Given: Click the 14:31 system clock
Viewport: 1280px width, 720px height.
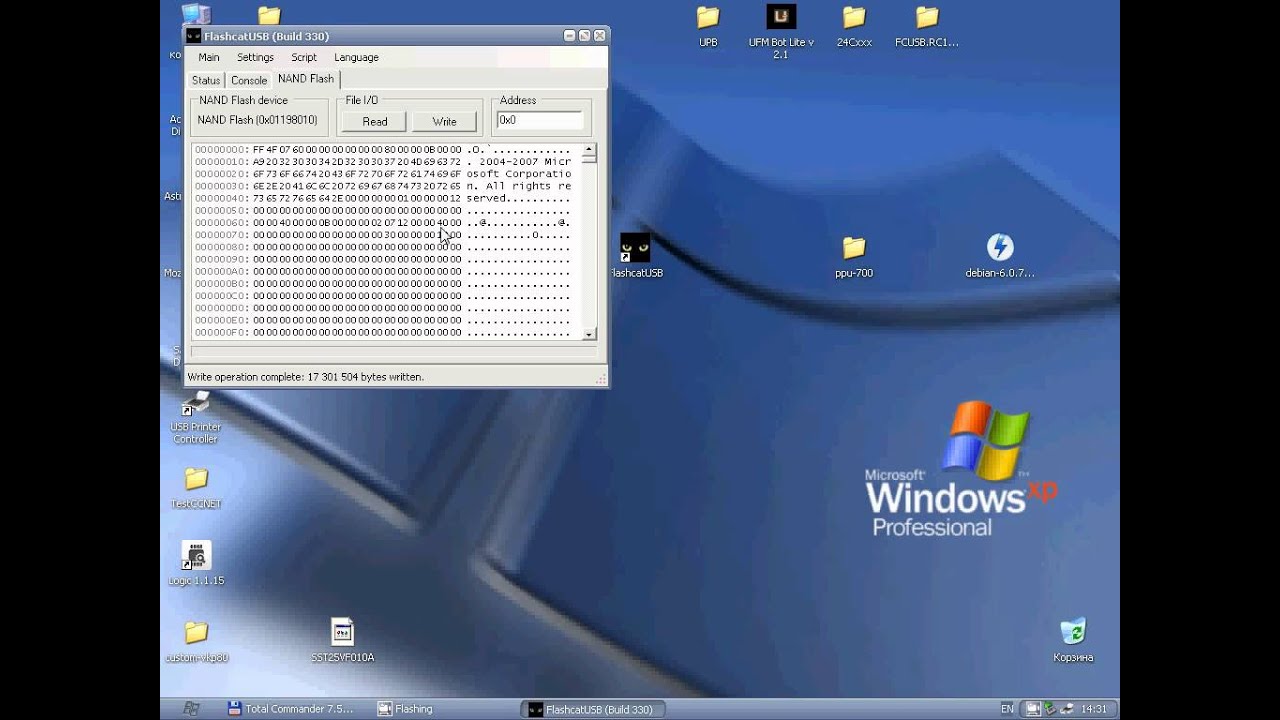Looking at the screenshot, I should [1094, 709].
